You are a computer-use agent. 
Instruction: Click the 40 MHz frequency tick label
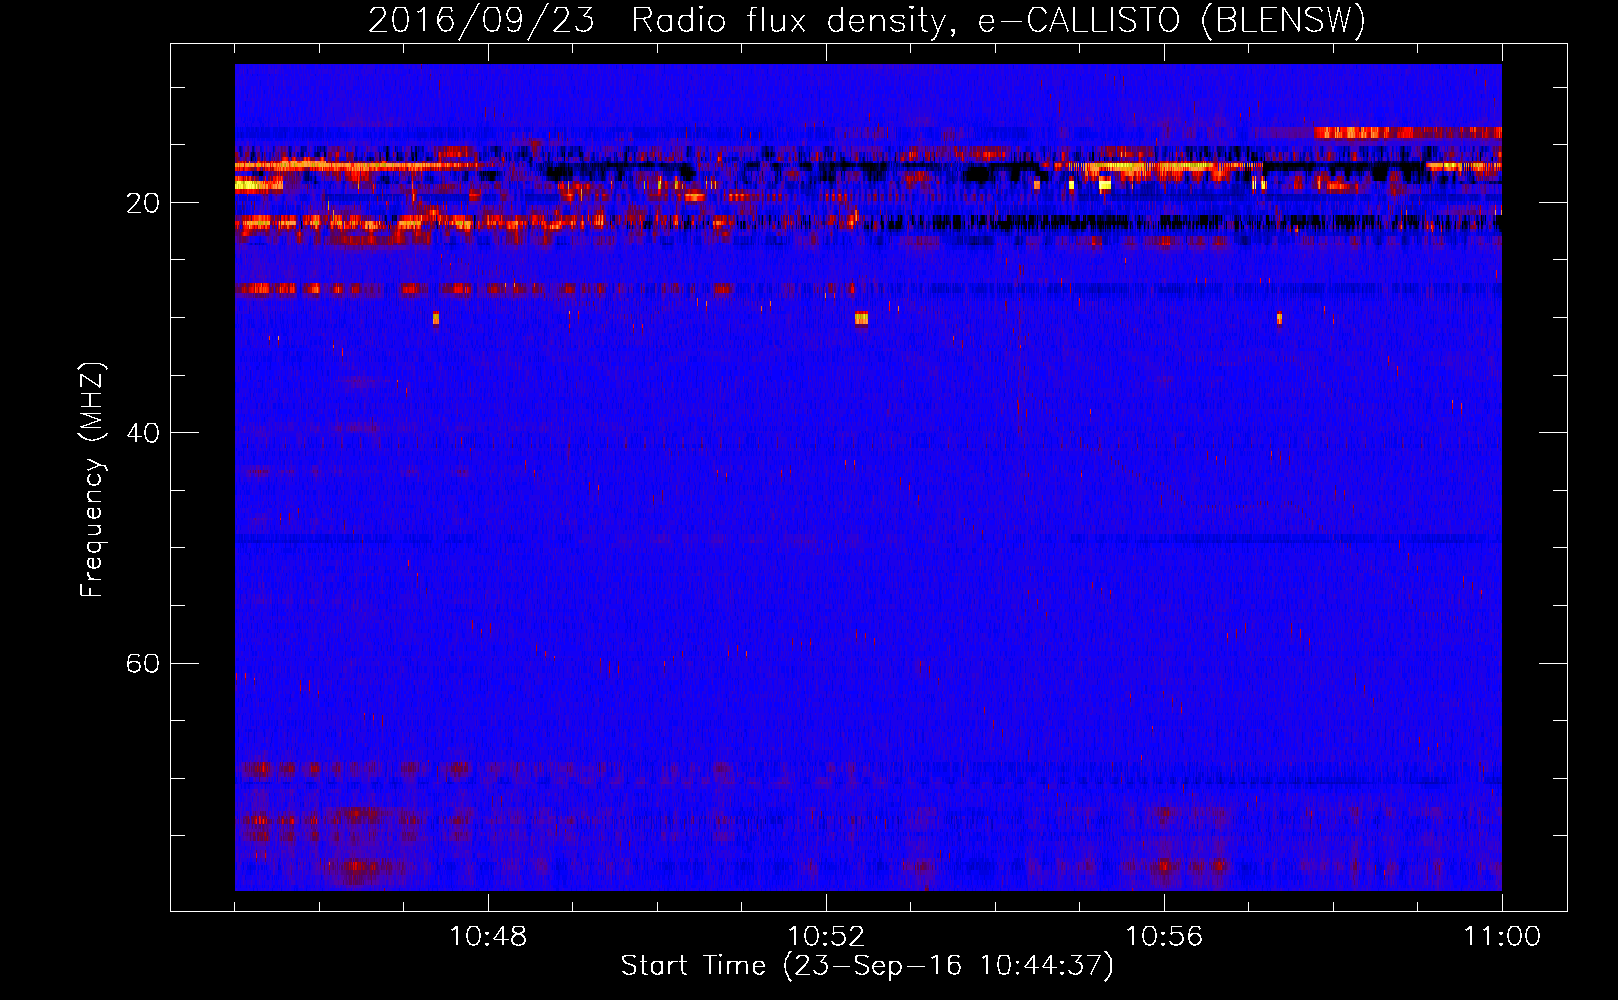(142, 434)
